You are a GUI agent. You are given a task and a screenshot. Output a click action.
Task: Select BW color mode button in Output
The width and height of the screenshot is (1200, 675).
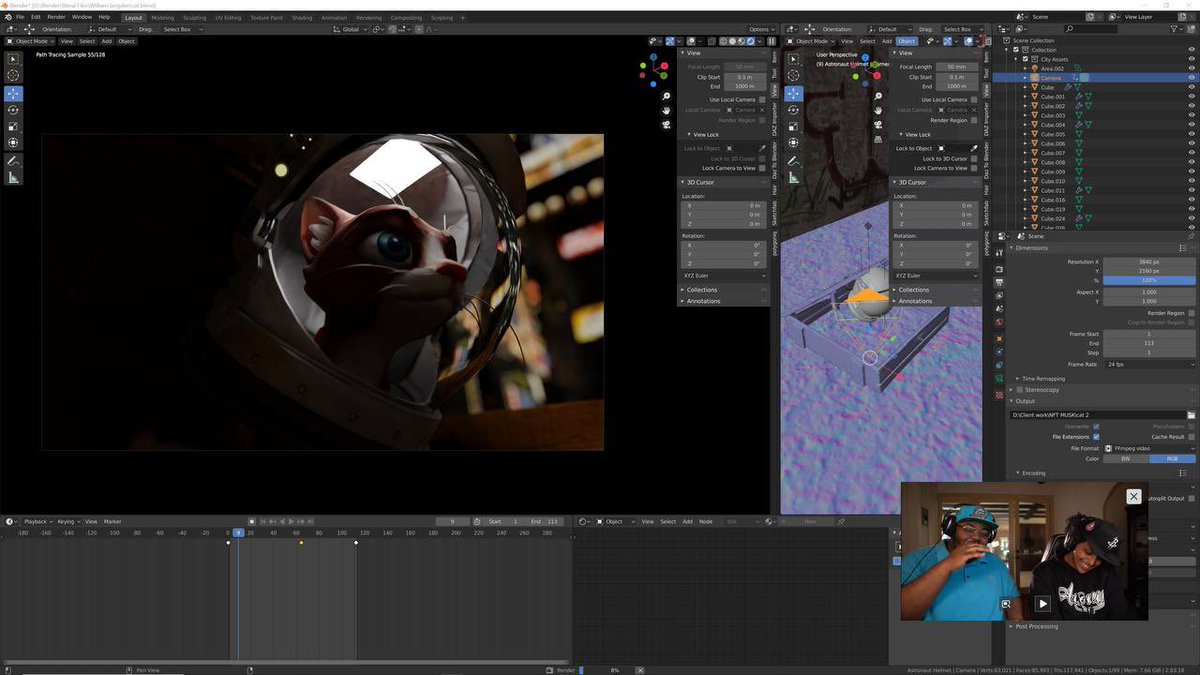[1126, 459]
